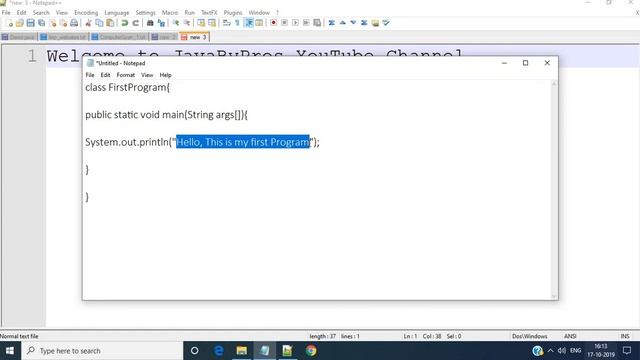Redo action in Notepad++ toolbar

[x=136, y=23]
